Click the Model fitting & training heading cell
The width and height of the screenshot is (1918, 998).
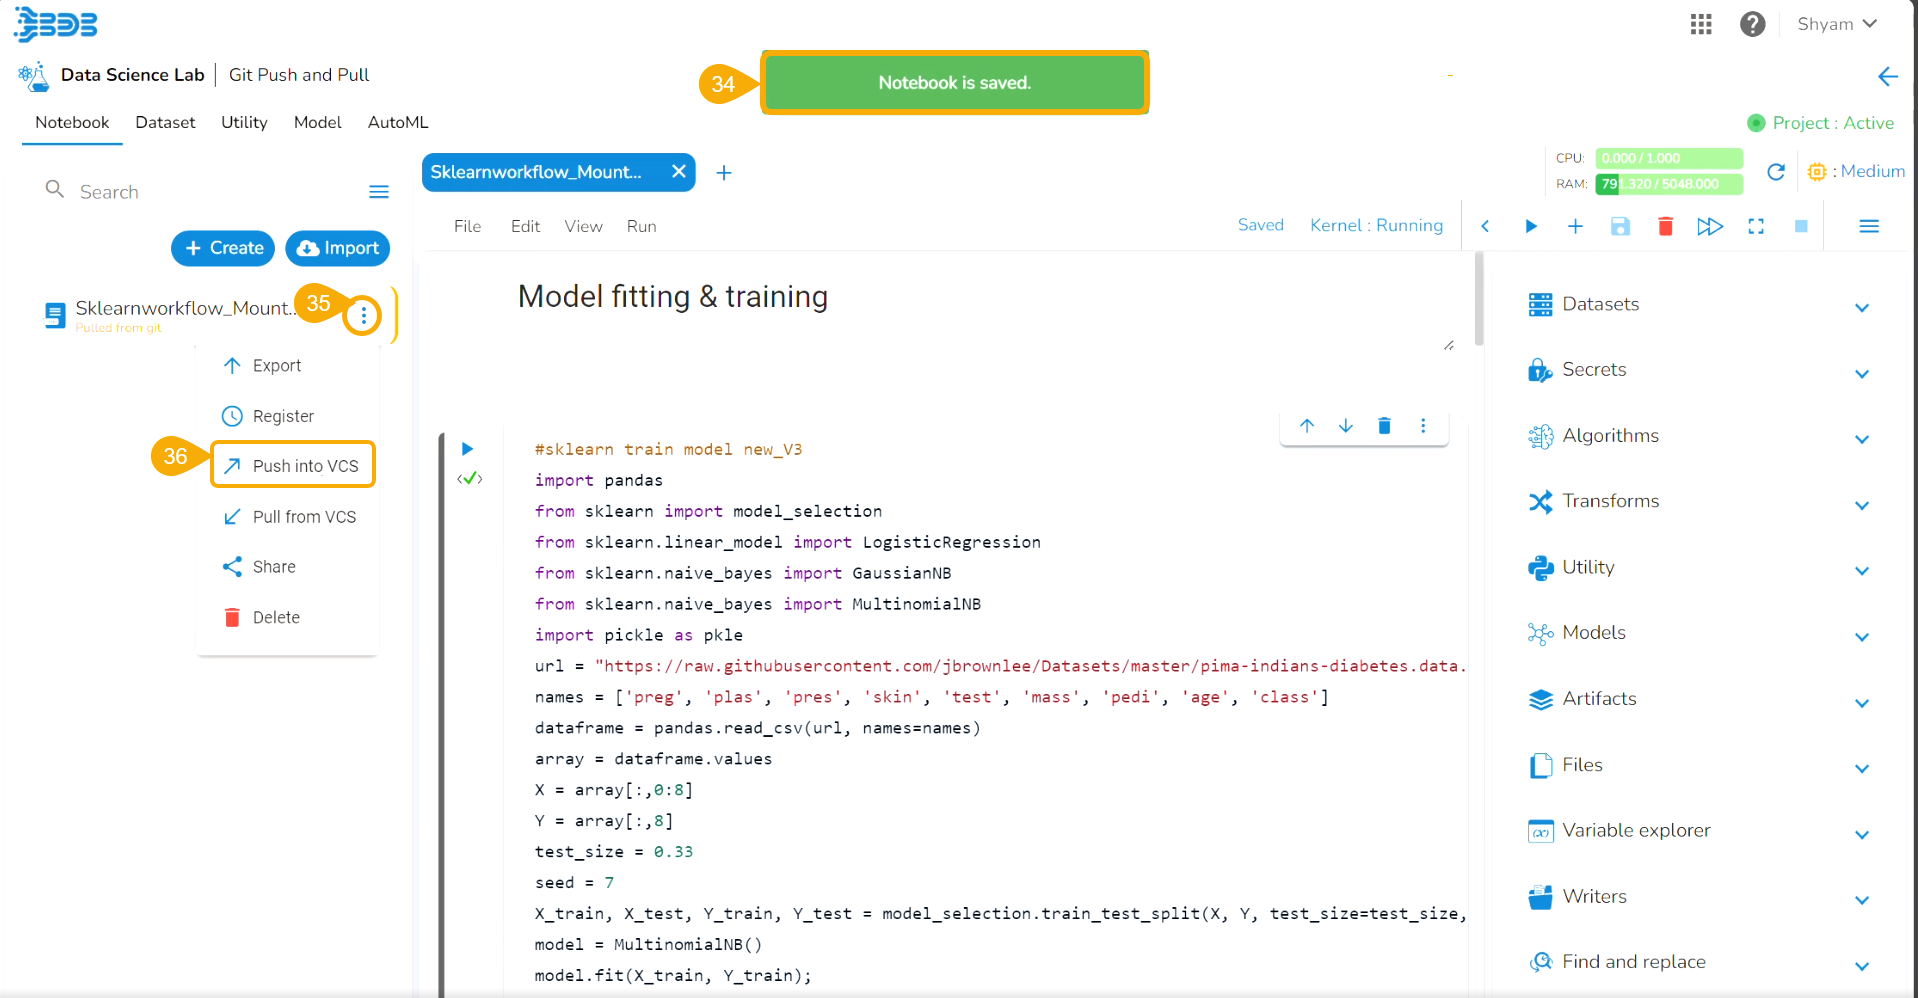point(673,297)
